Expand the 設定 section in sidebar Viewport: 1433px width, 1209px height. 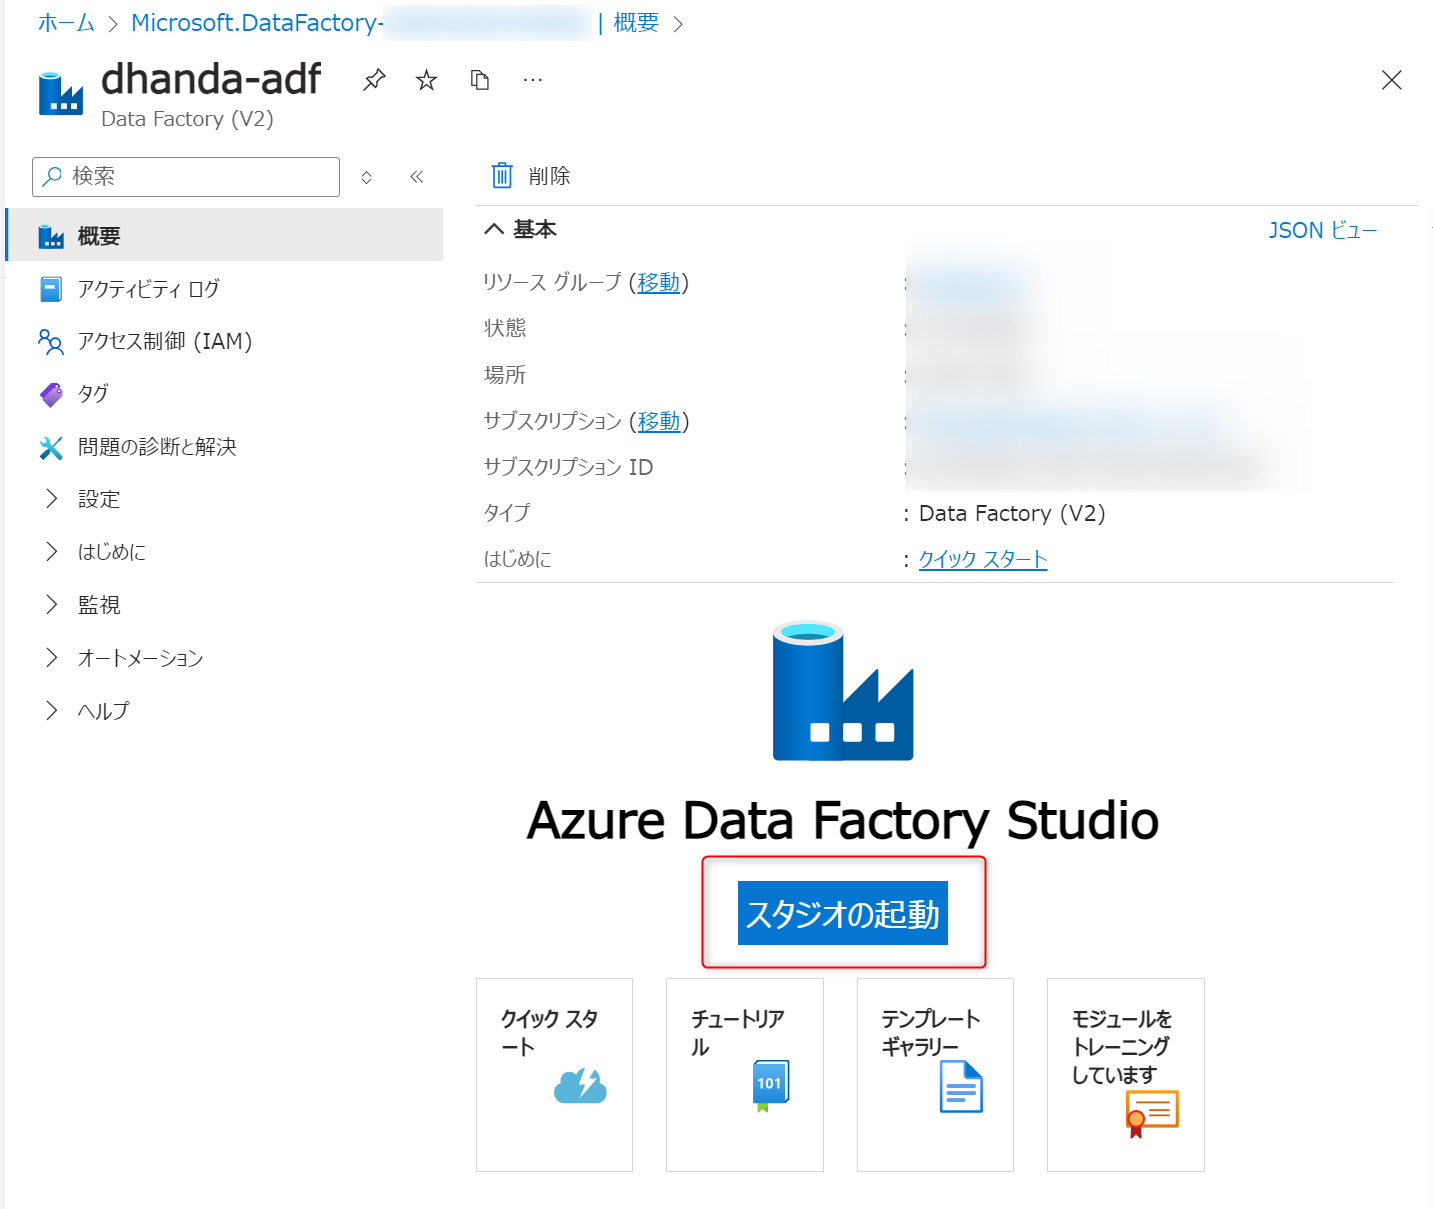(x=52, y=499)
